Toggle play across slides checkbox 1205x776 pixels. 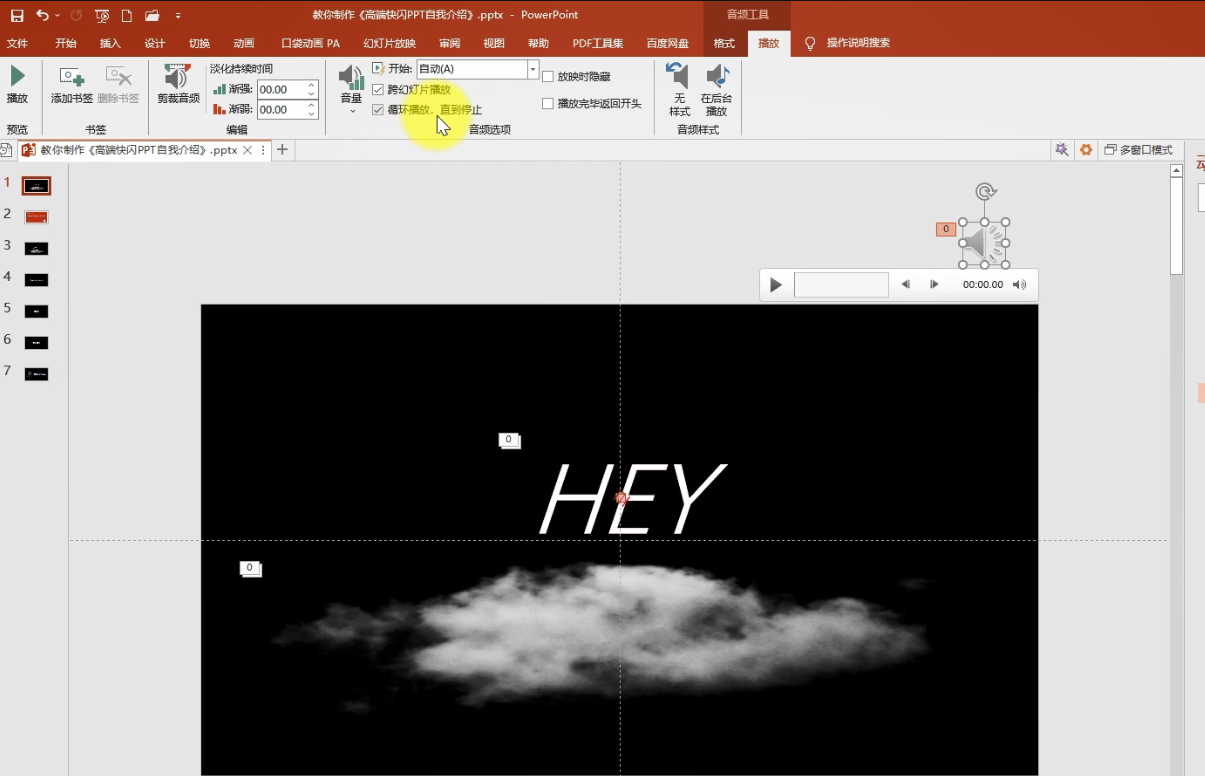tap(378, 89)
